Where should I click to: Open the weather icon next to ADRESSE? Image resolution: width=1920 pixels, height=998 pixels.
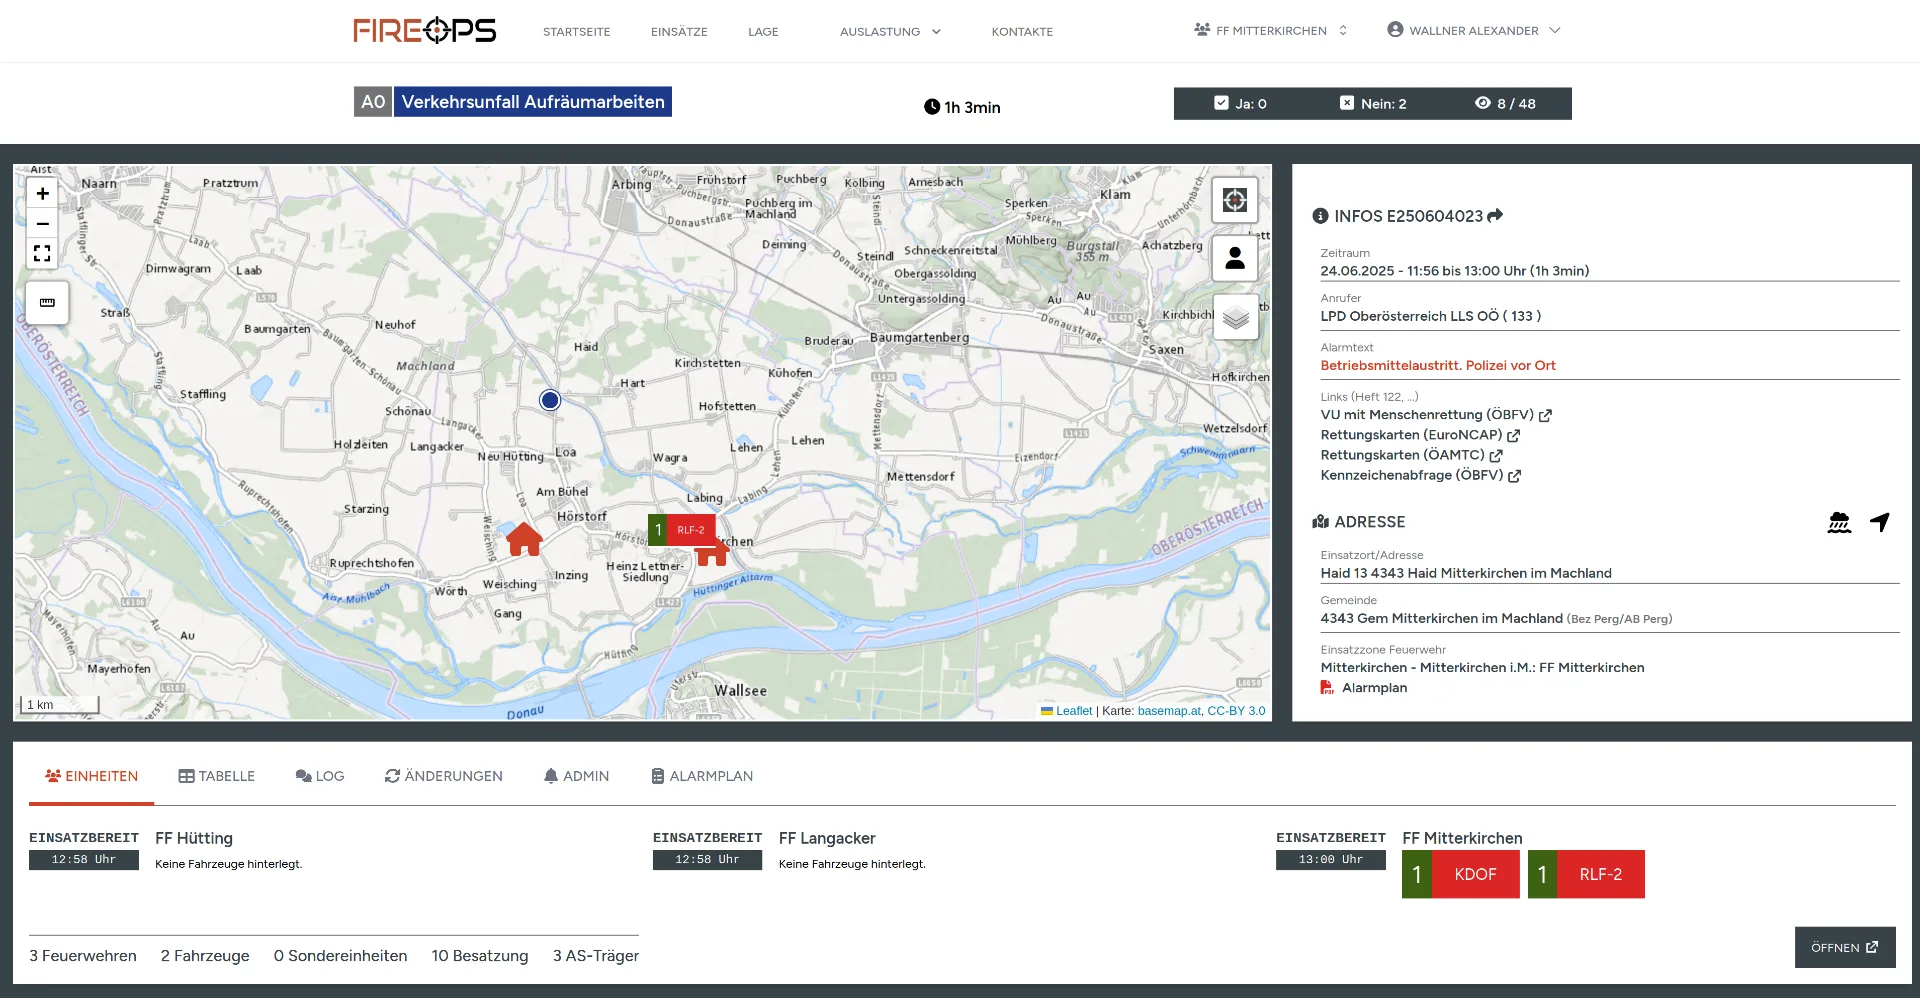(1839, 522)
